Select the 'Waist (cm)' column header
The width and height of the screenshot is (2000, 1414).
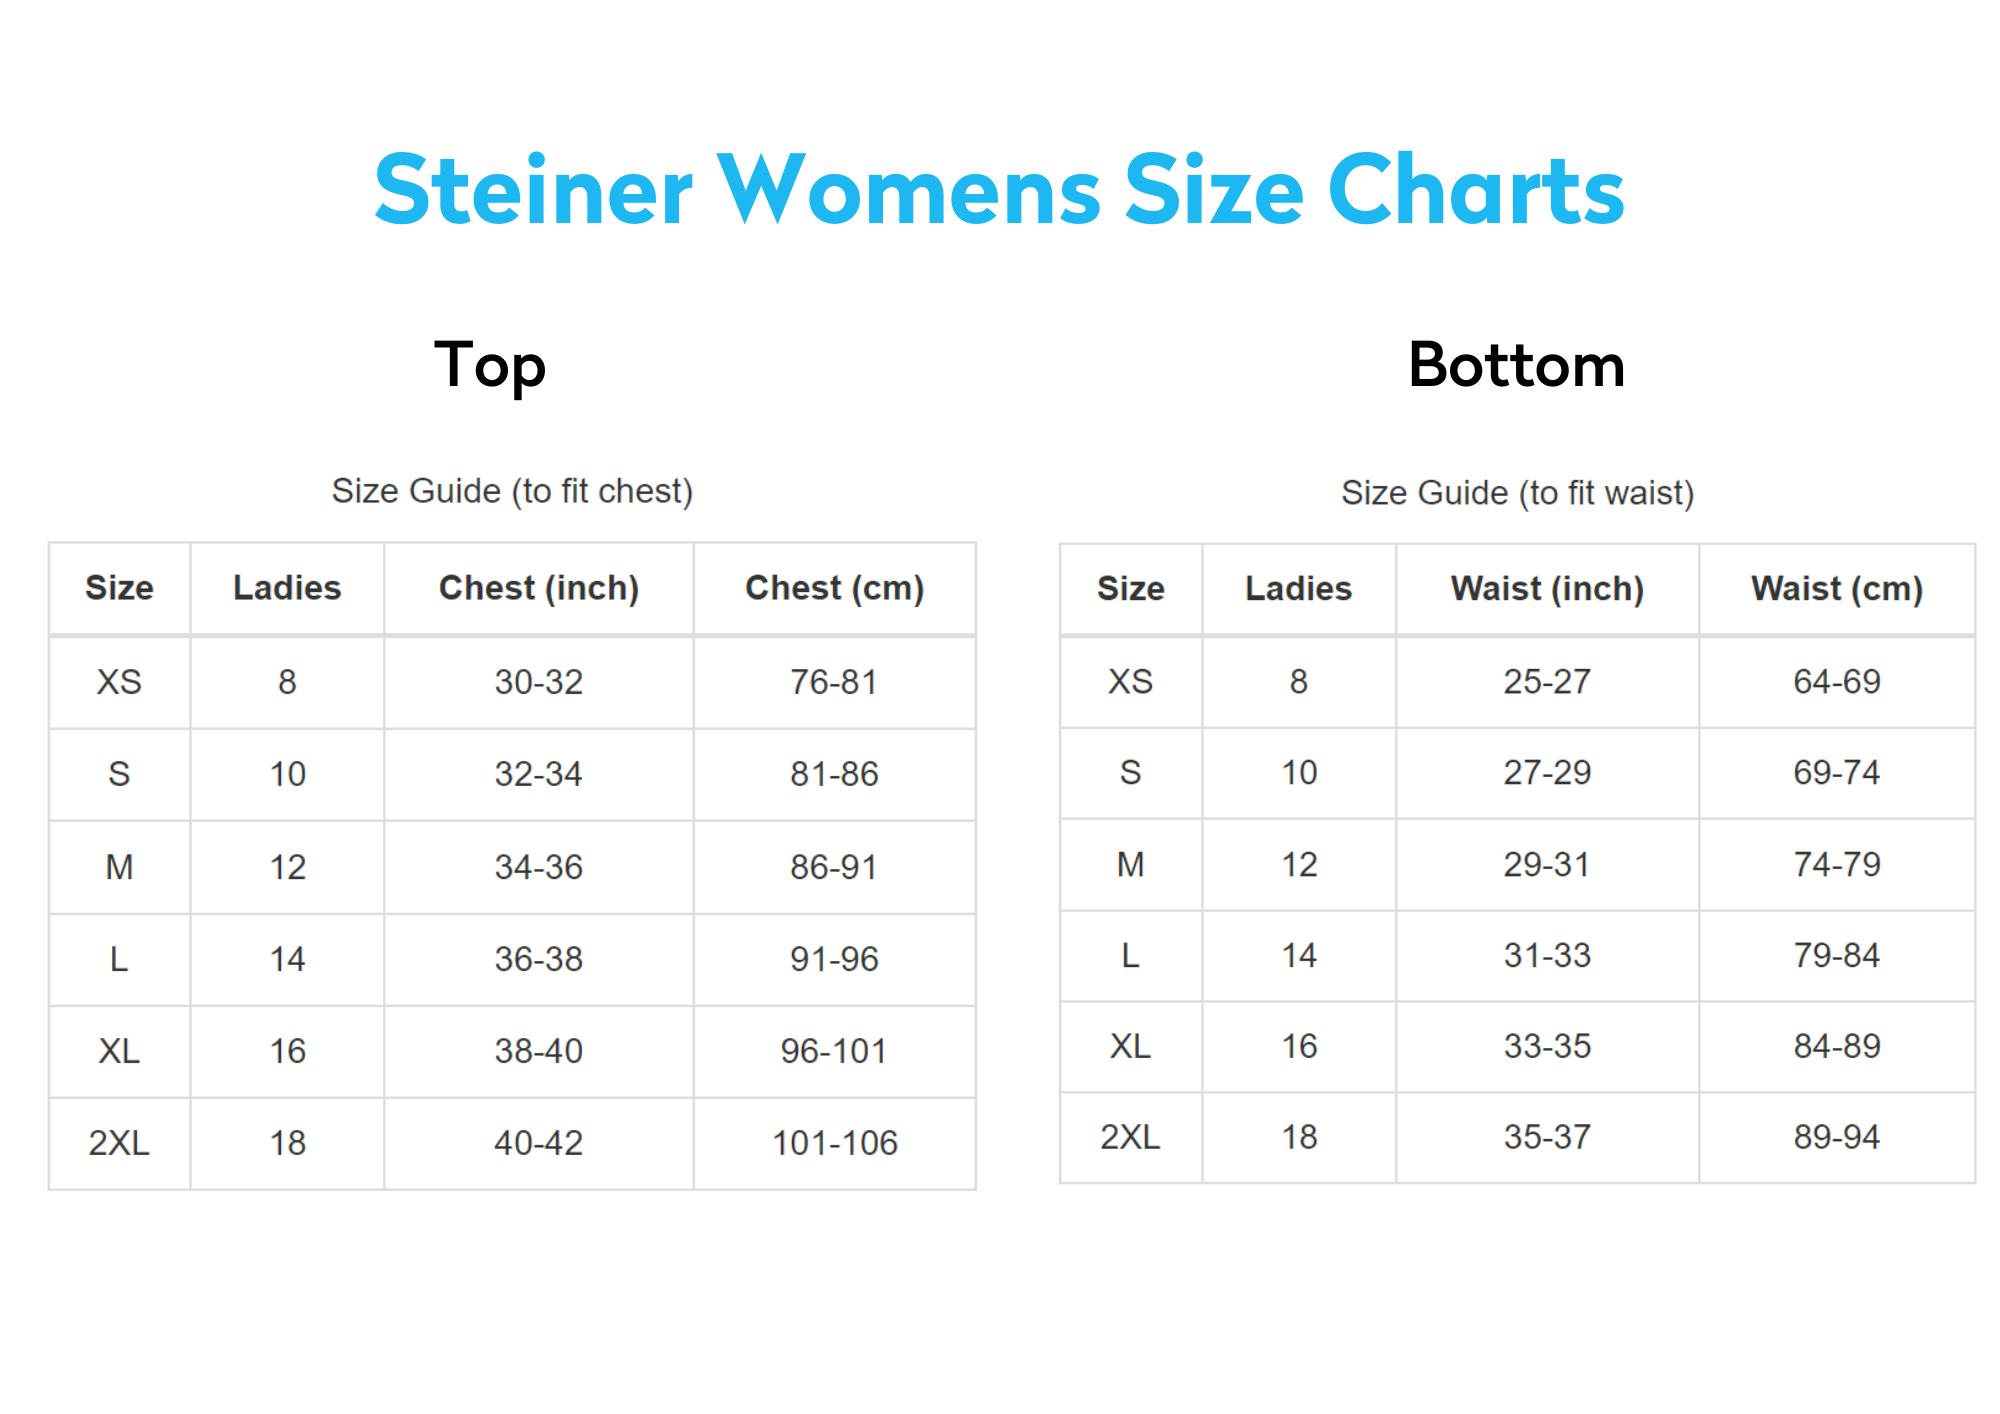(1836, 589)
